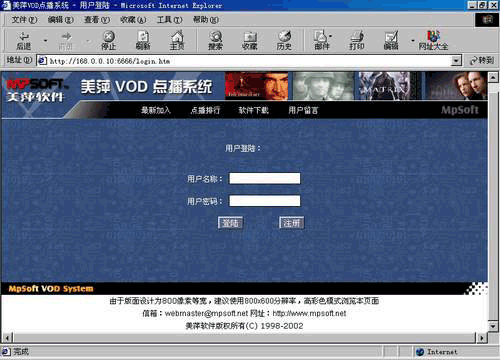Click the Refresh (刷新) toolbar icon
500x360 pixels.
143,40
